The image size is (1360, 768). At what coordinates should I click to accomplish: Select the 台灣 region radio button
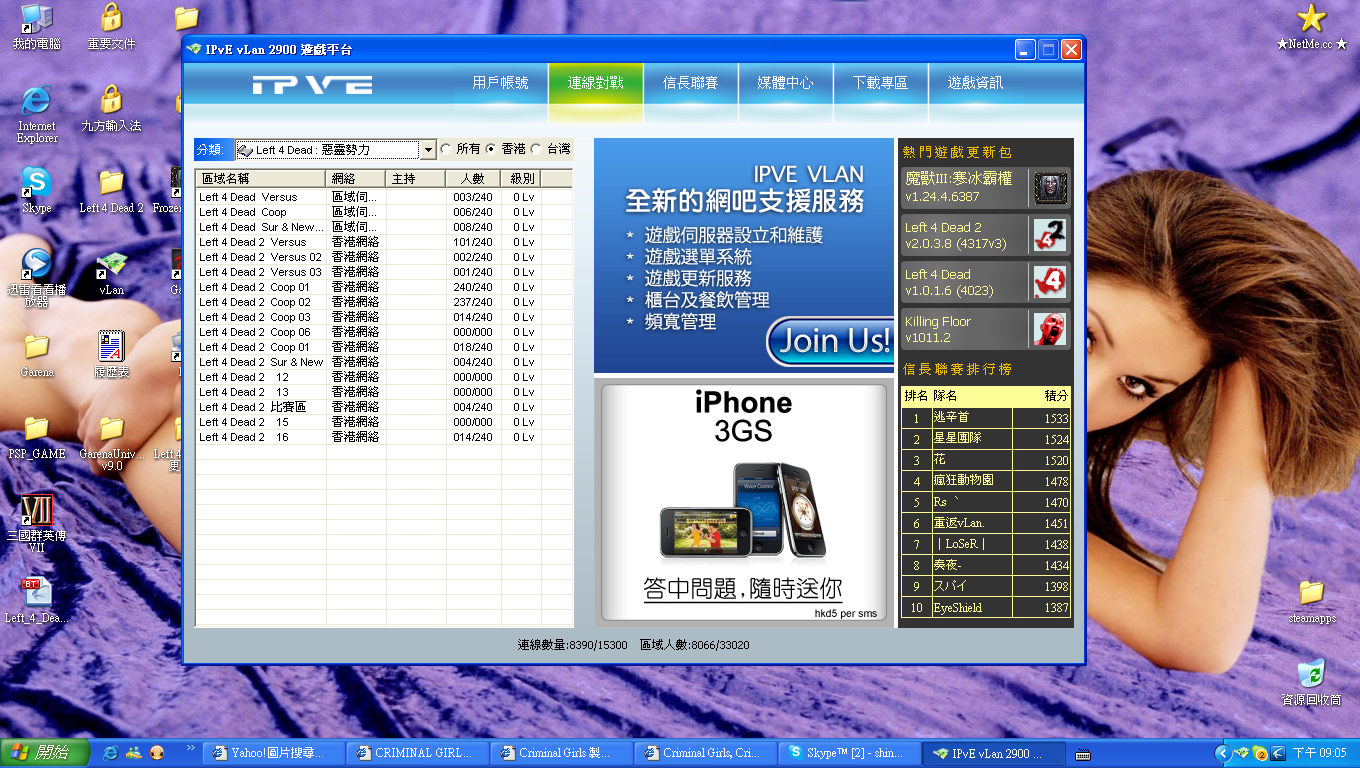[x=536, y=149]
